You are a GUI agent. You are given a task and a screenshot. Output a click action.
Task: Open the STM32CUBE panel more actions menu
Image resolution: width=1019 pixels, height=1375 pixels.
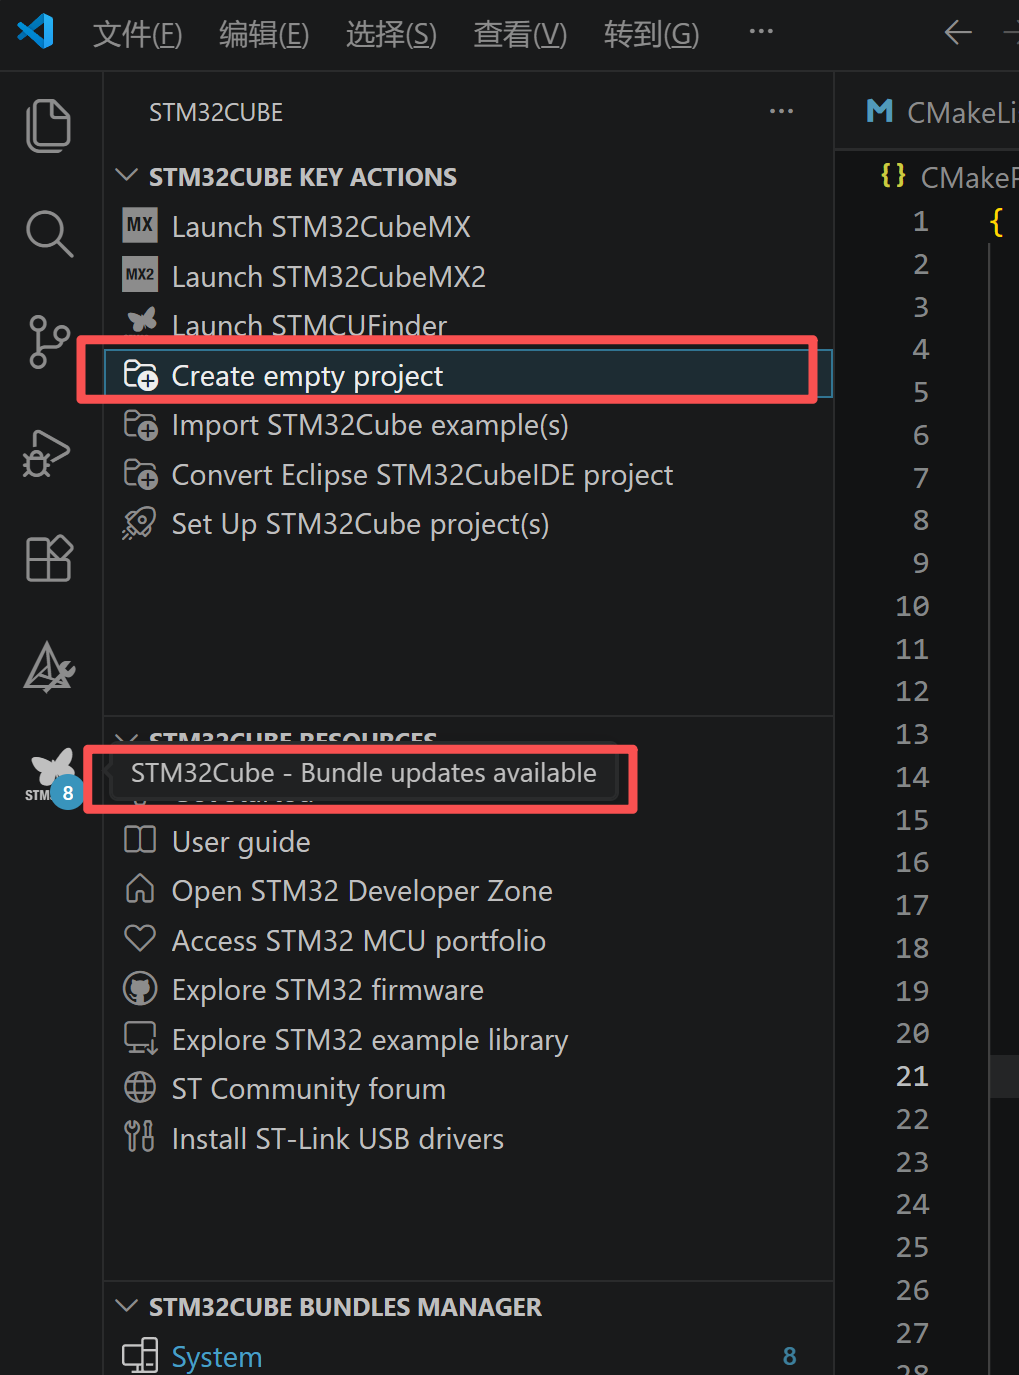click(781, 112)
